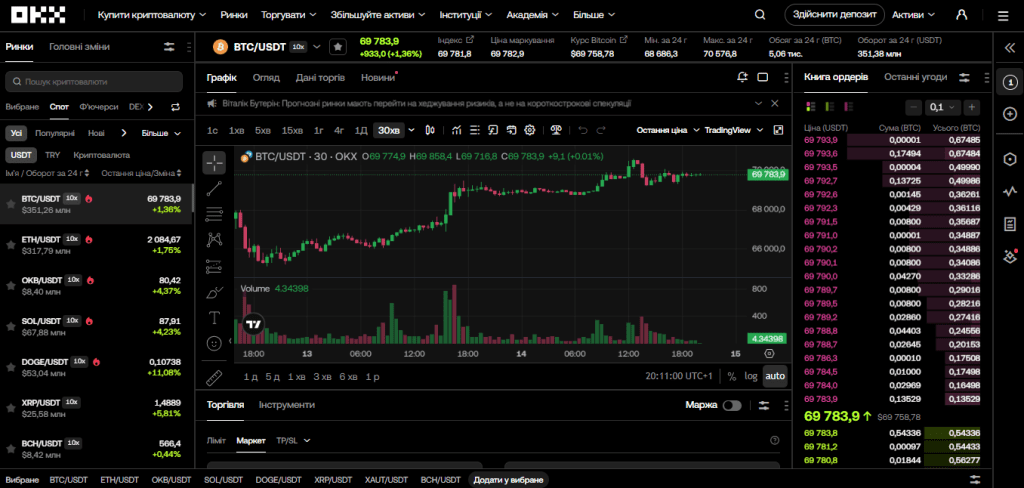Open chart settings gear icon
This screenshot has width=1024, height=488.
pos(530,130)
